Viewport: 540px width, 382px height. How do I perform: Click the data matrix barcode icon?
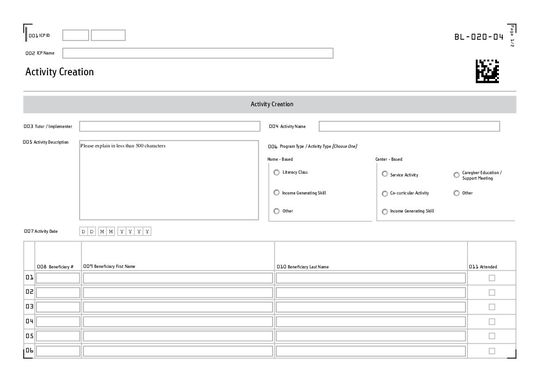(487, 71)
